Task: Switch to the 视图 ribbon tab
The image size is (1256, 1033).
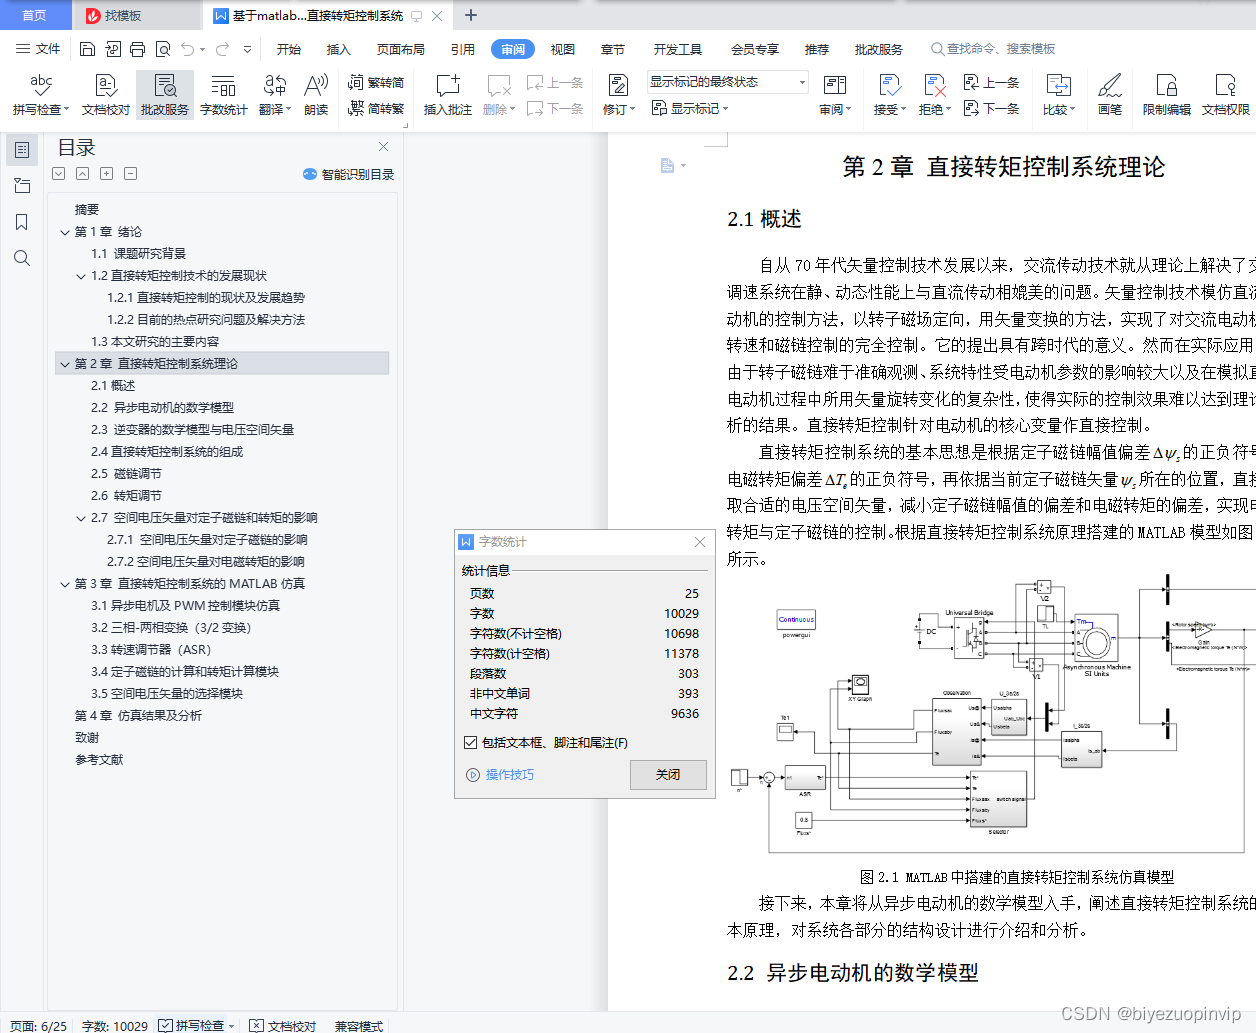Action: (x=563, y=48)
